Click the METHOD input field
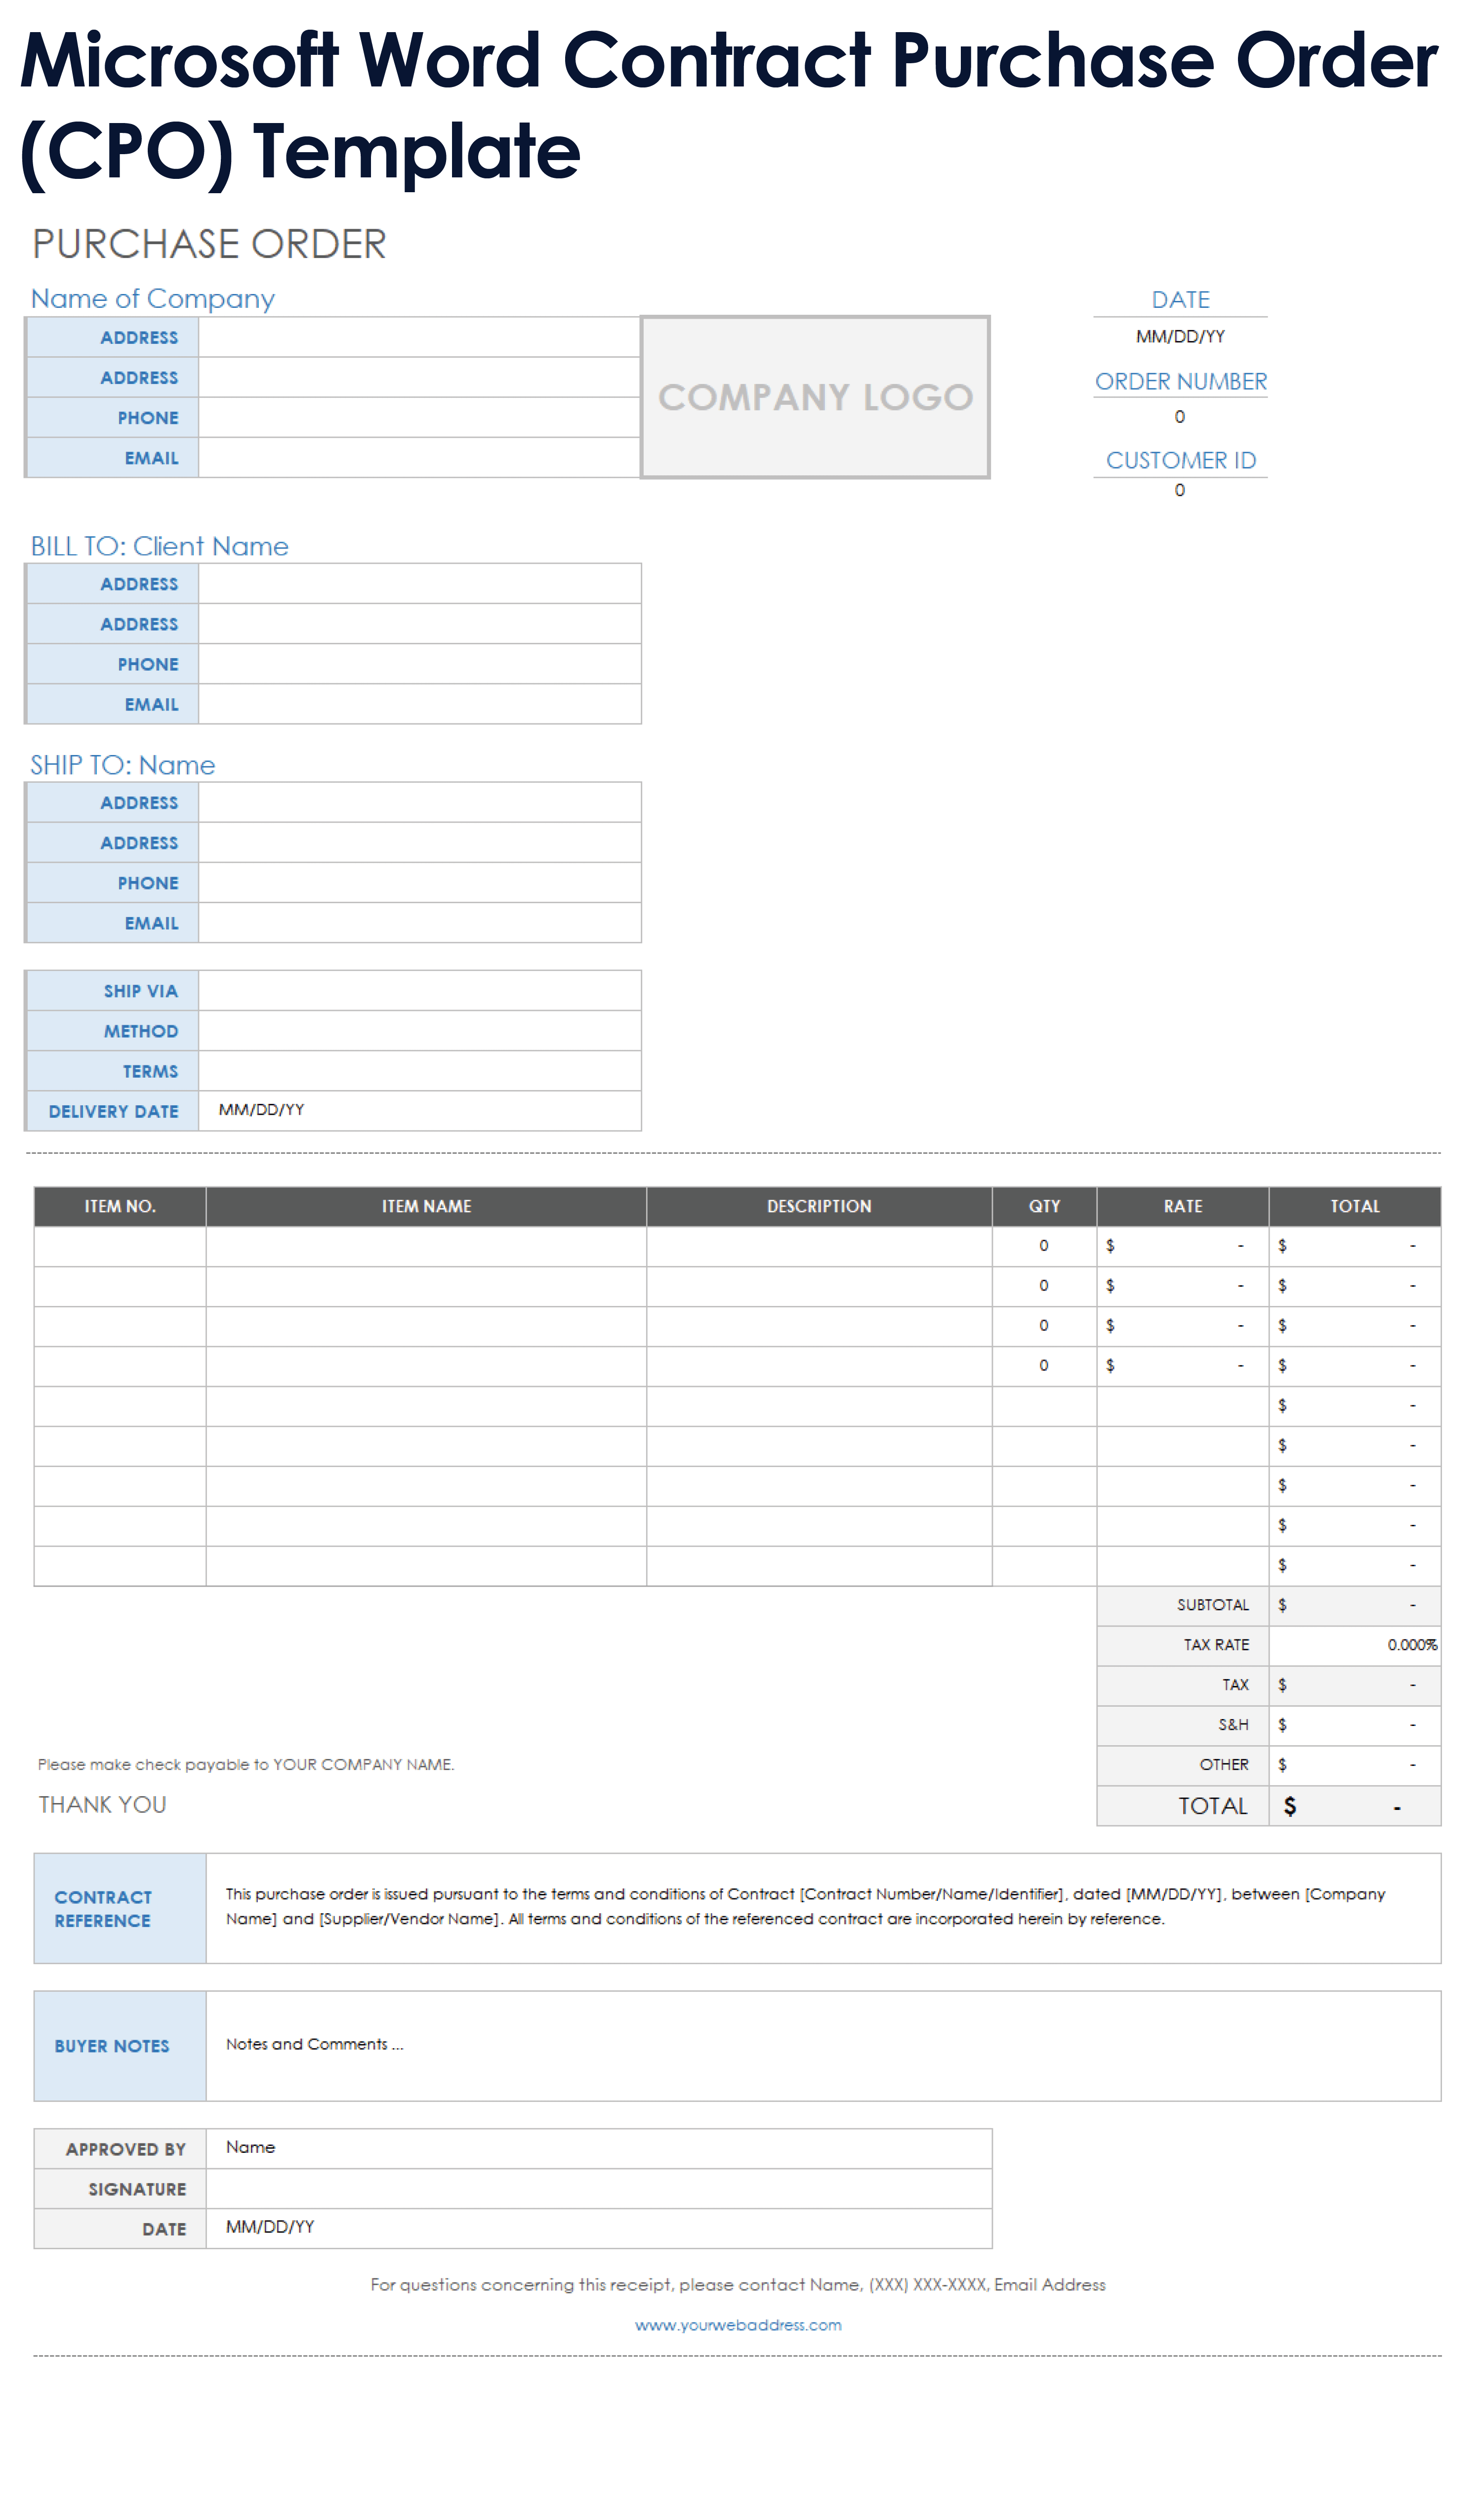Screen dimensions: 1482x2520 (x=420, y=1030)
